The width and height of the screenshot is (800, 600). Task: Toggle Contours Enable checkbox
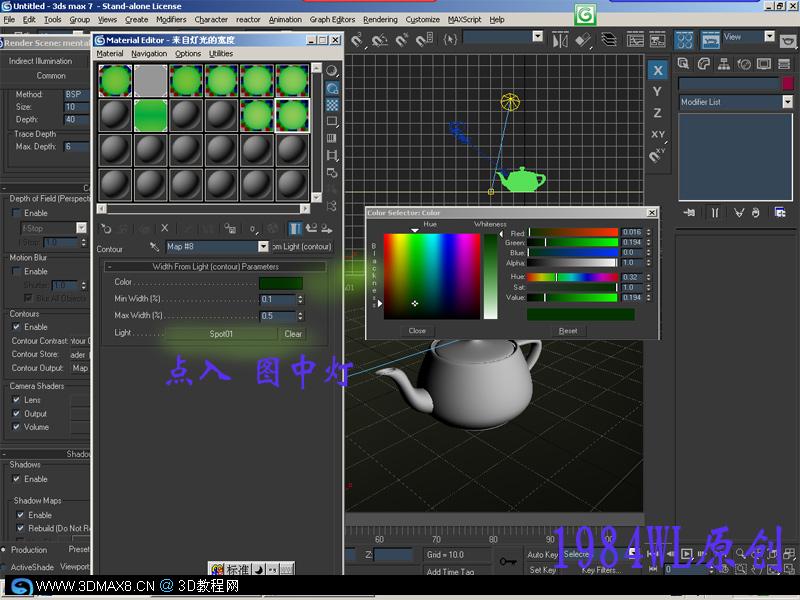16,327
